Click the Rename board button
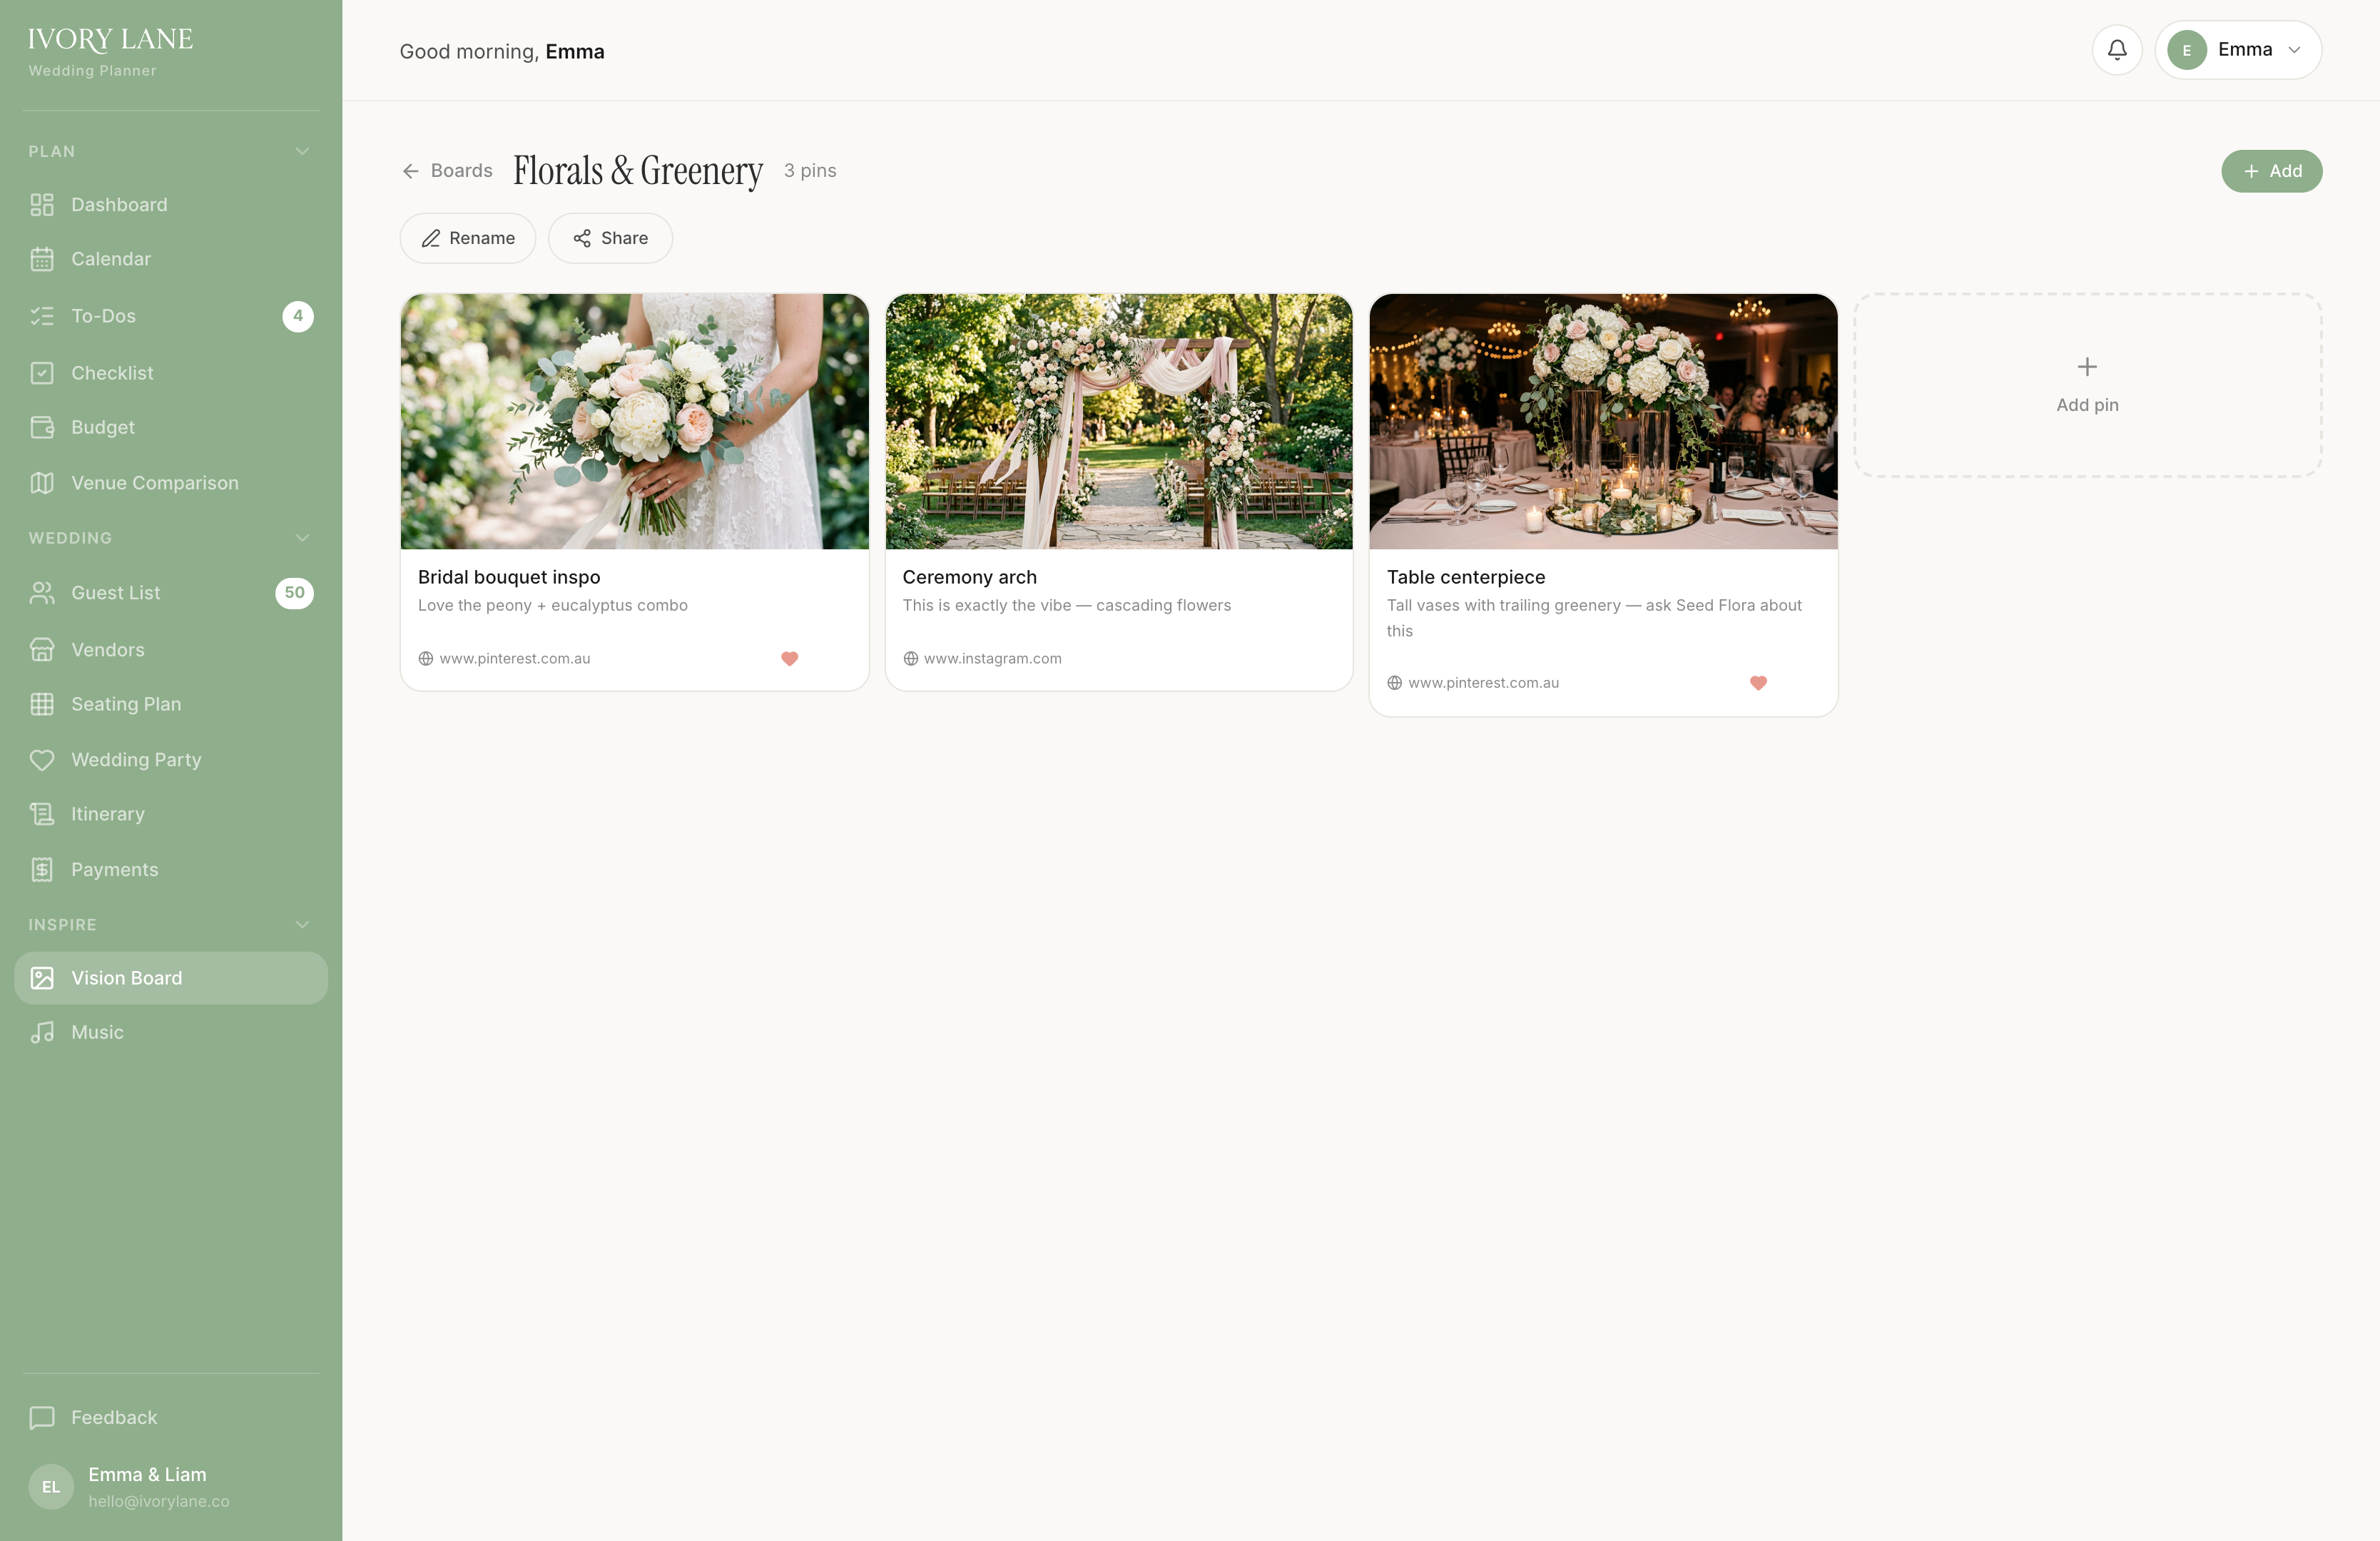 (468, 238)
